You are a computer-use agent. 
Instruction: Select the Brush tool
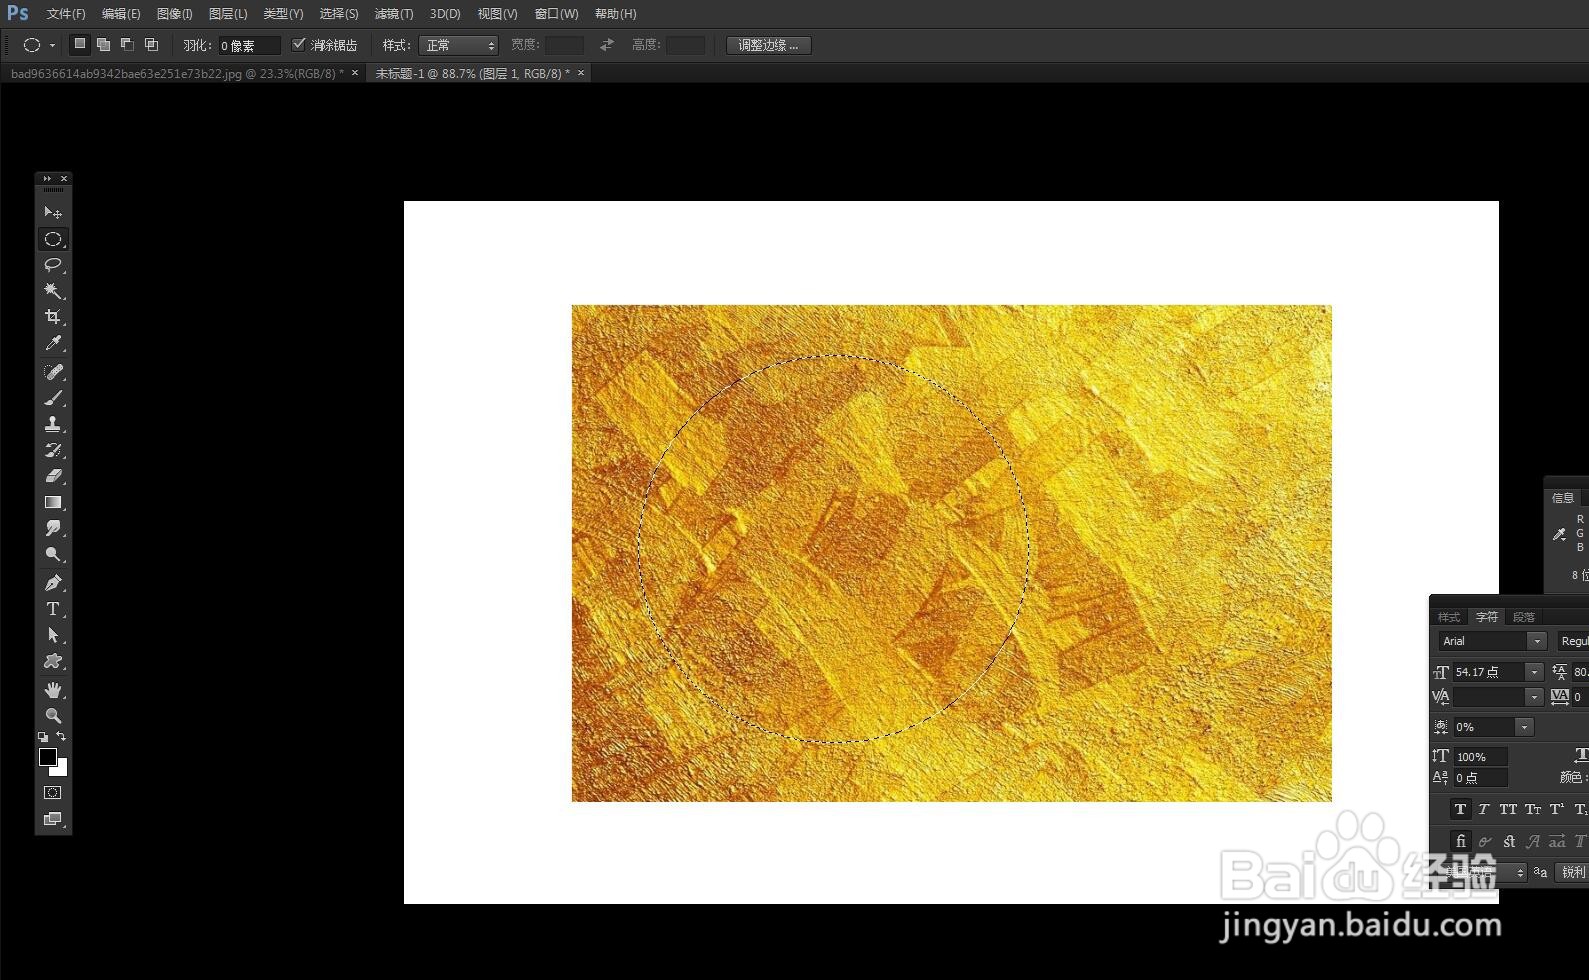[53, 398]
